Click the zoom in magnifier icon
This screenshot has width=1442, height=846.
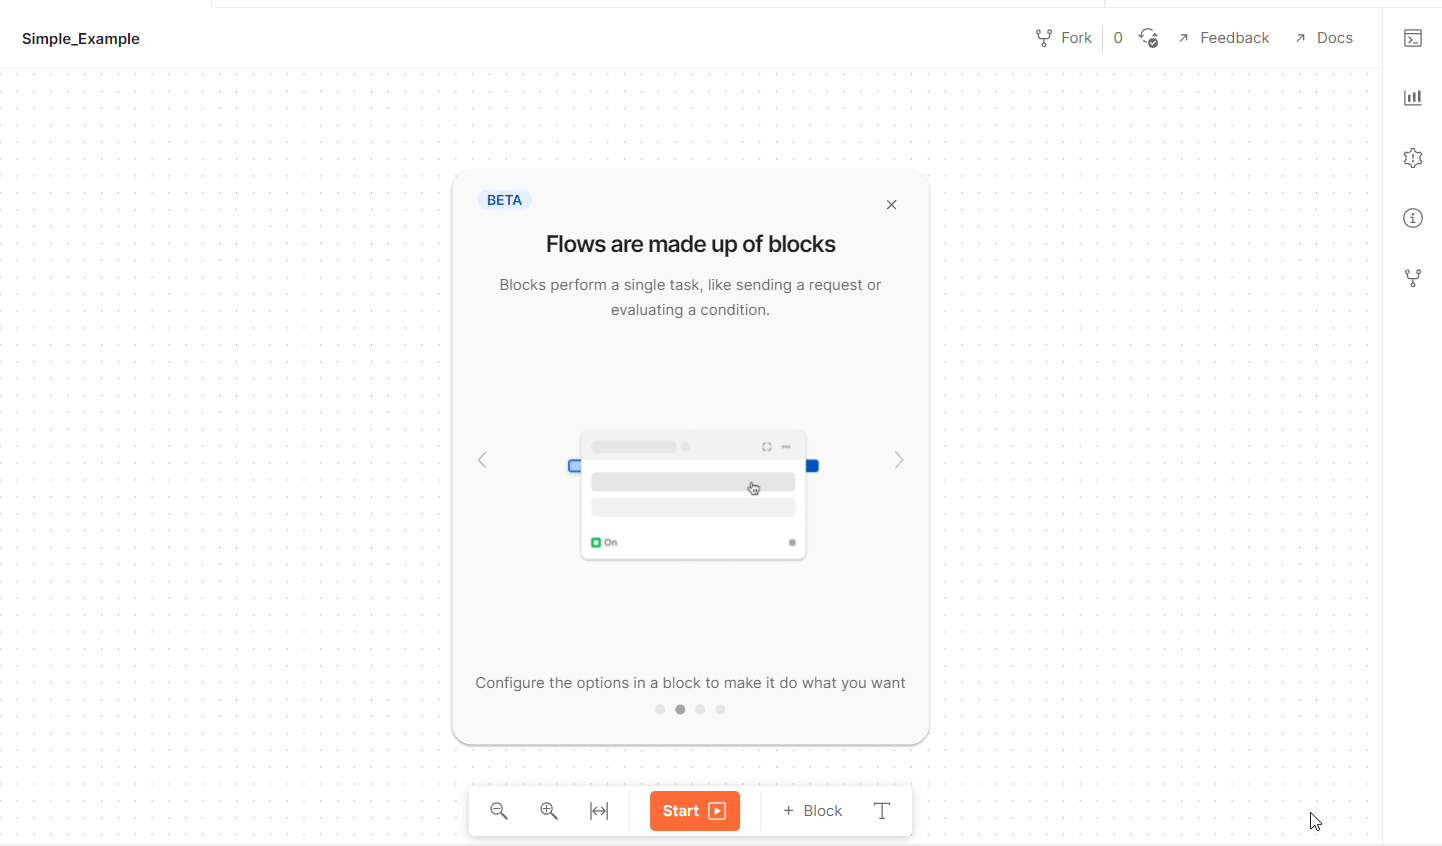[549, 811]
